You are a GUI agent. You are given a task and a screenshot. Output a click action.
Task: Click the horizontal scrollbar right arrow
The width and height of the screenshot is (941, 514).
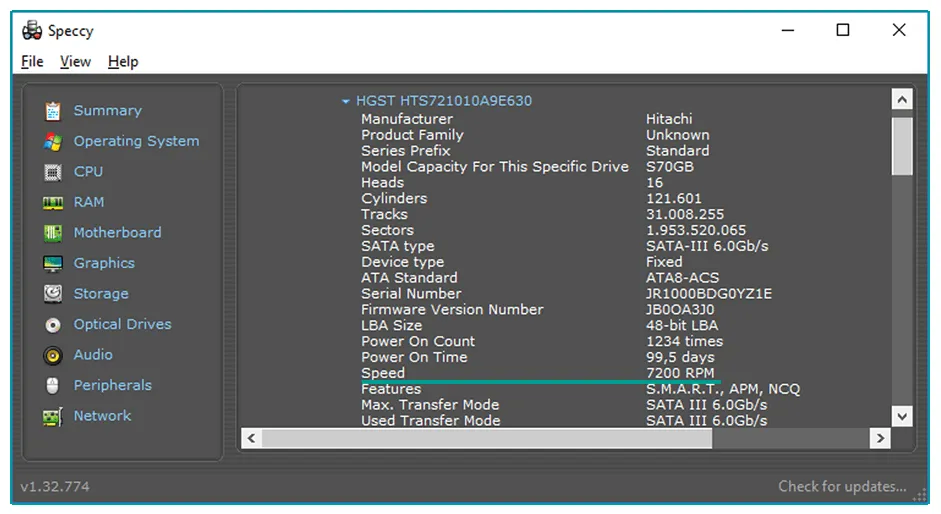pos(880,438)
